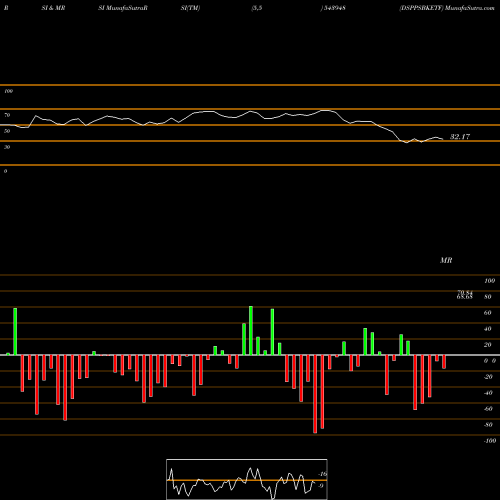This screenshot has height=500, width=500.
Task: Select the MR axis label -80
Action: (x=488, y=425)
